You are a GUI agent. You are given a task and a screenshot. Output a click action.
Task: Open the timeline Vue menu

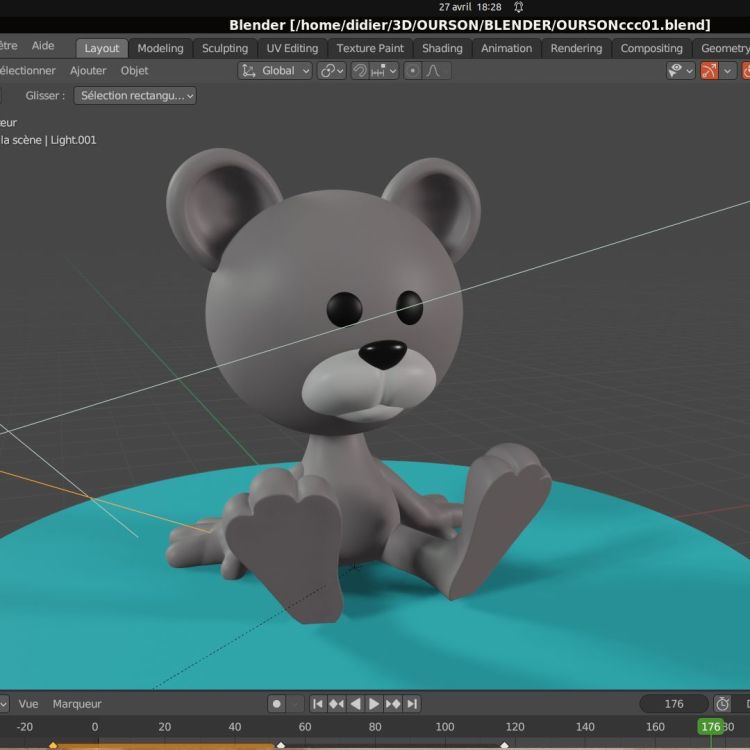[x=28, y=704]
